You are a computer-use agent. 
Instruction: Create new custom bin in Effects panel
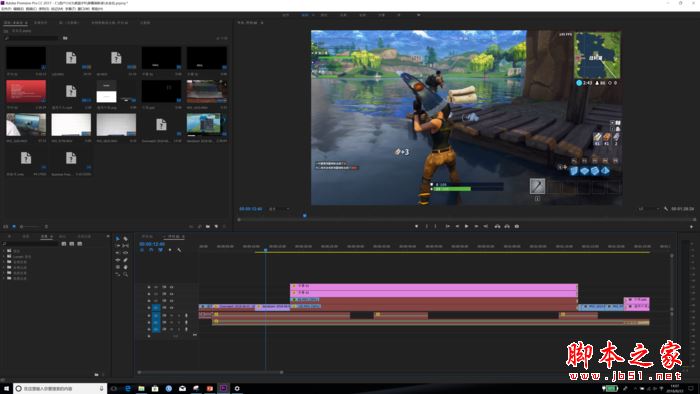point(96,374)
